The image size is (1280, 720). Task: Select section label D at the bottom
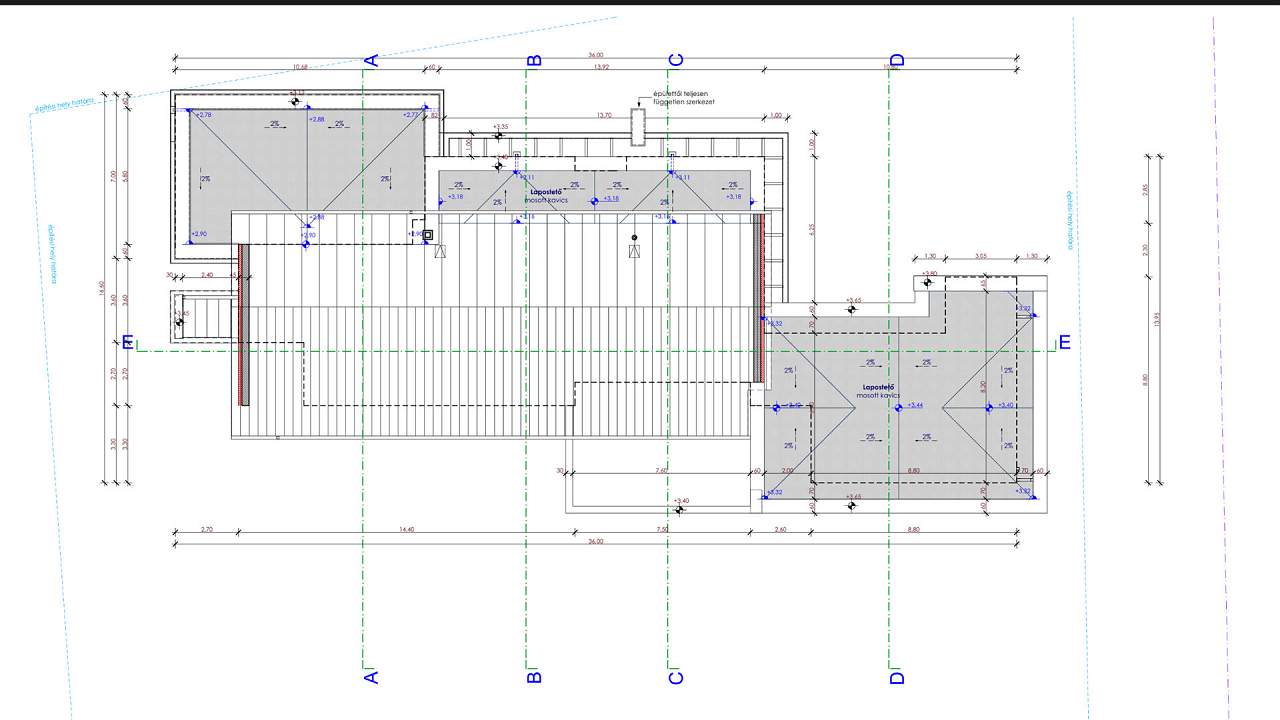click(x=896, y=677)
